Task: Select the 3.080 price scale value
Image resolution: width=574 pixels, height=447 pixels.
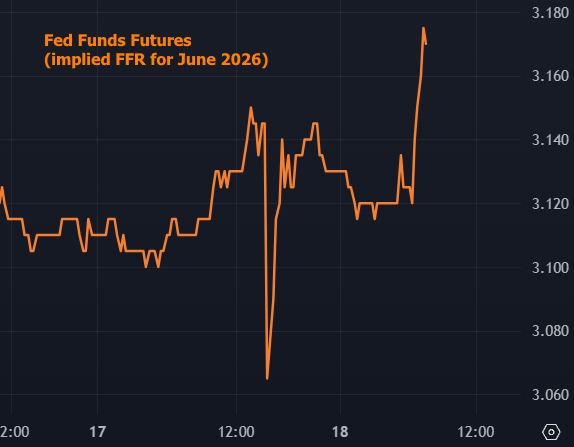Action: pyautogui.click(x=550, y=331)
